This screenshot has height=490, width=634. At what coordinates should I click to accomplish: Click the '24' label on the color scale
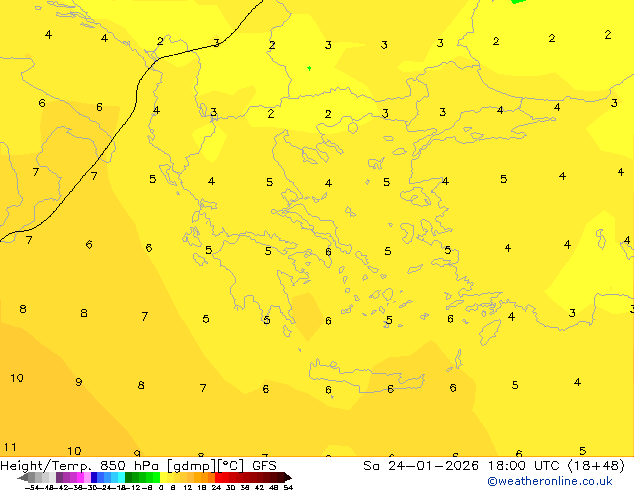point(216,487)
